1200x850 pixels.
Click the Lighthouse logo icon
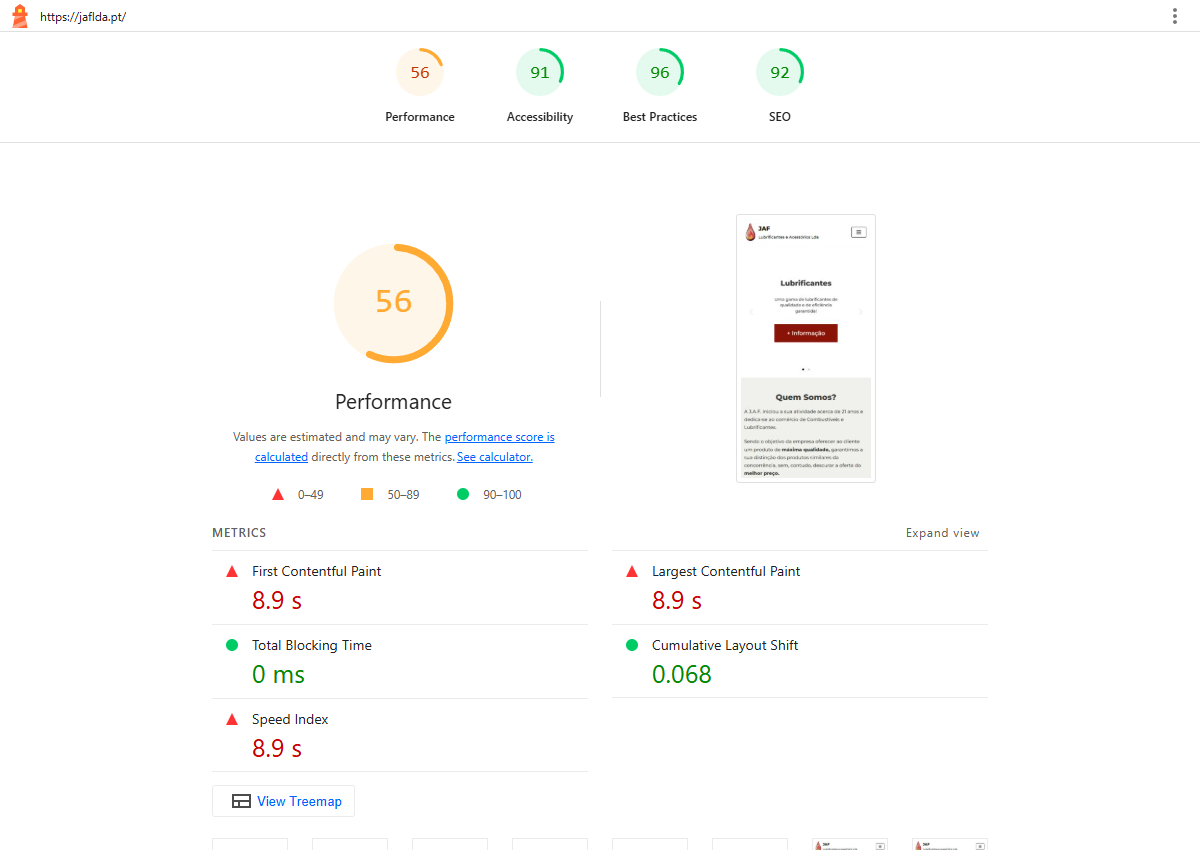pyautogui.click(x=19, y=16)
